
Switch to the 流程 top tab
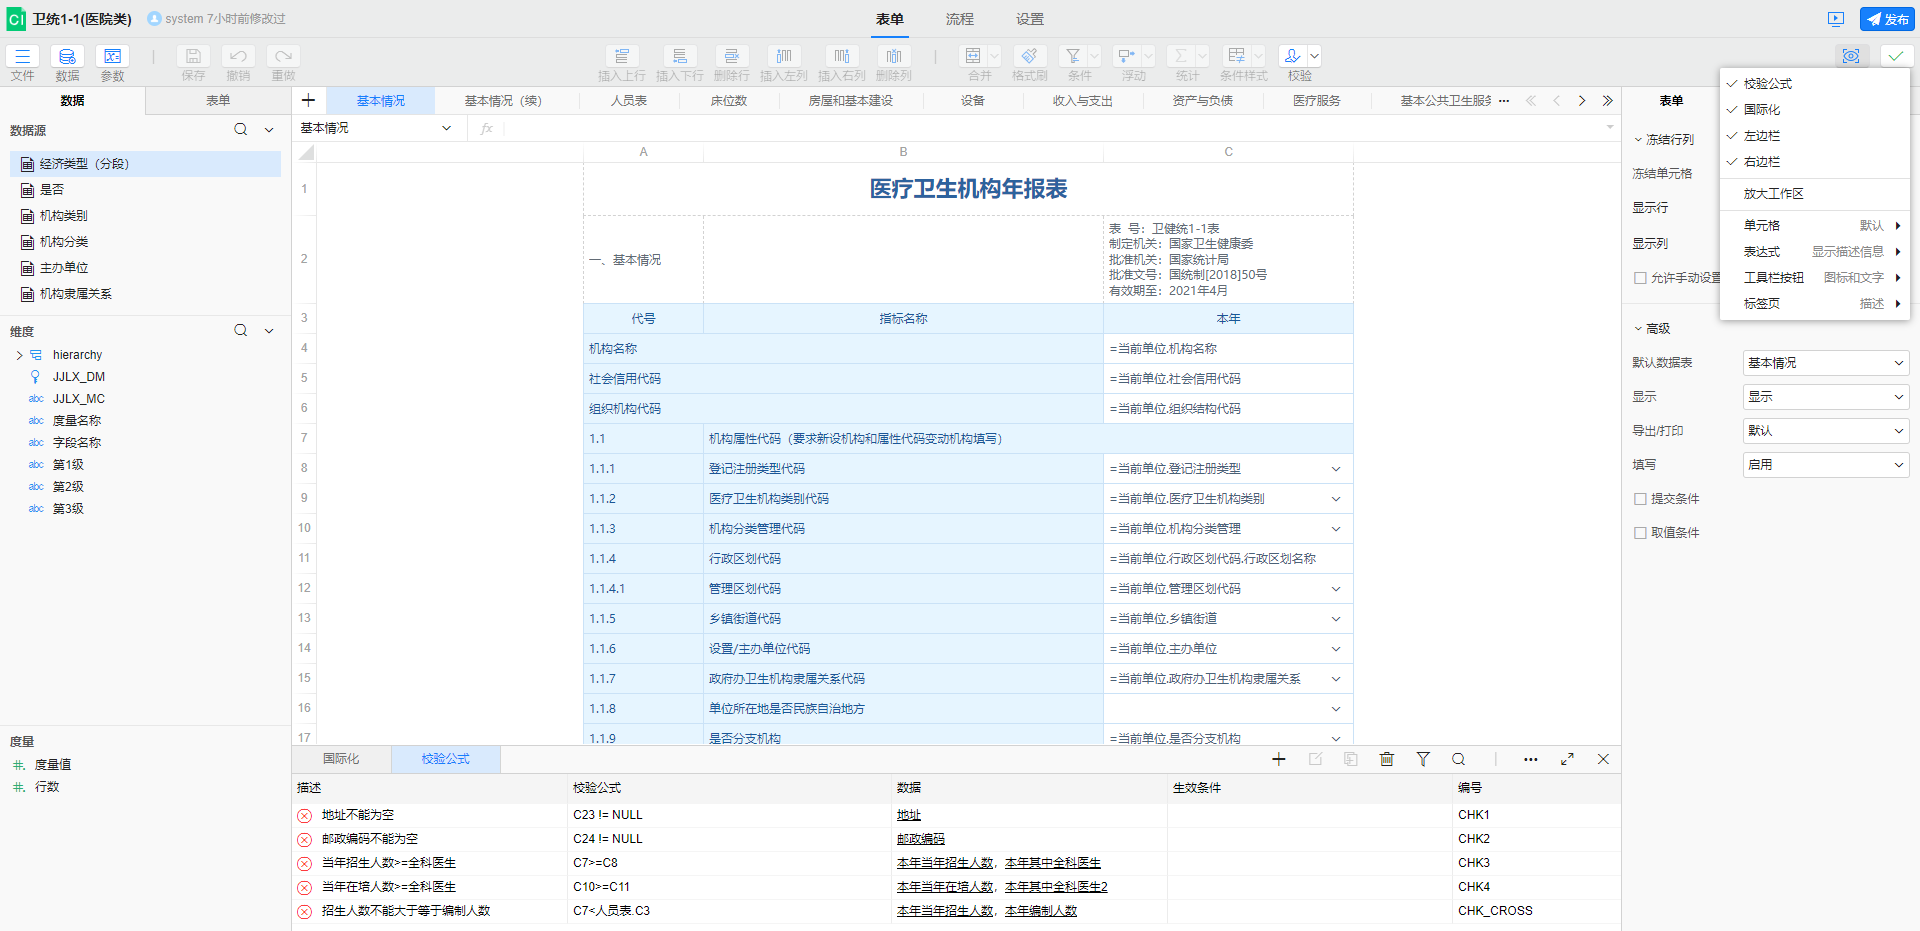click(959, 19)
